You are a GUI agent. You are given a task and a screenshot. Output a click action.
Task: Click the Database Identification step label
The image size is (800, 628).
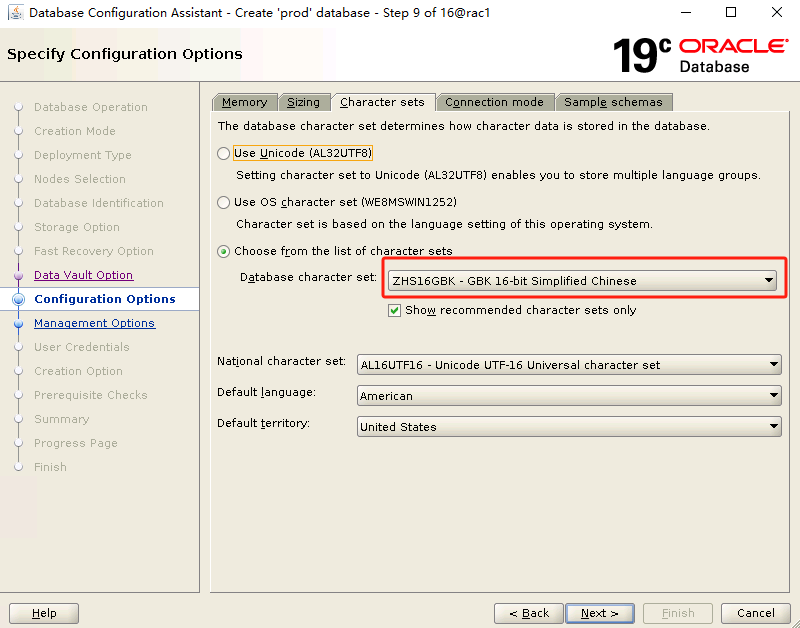pyautogui.click(x=99, y=204)
